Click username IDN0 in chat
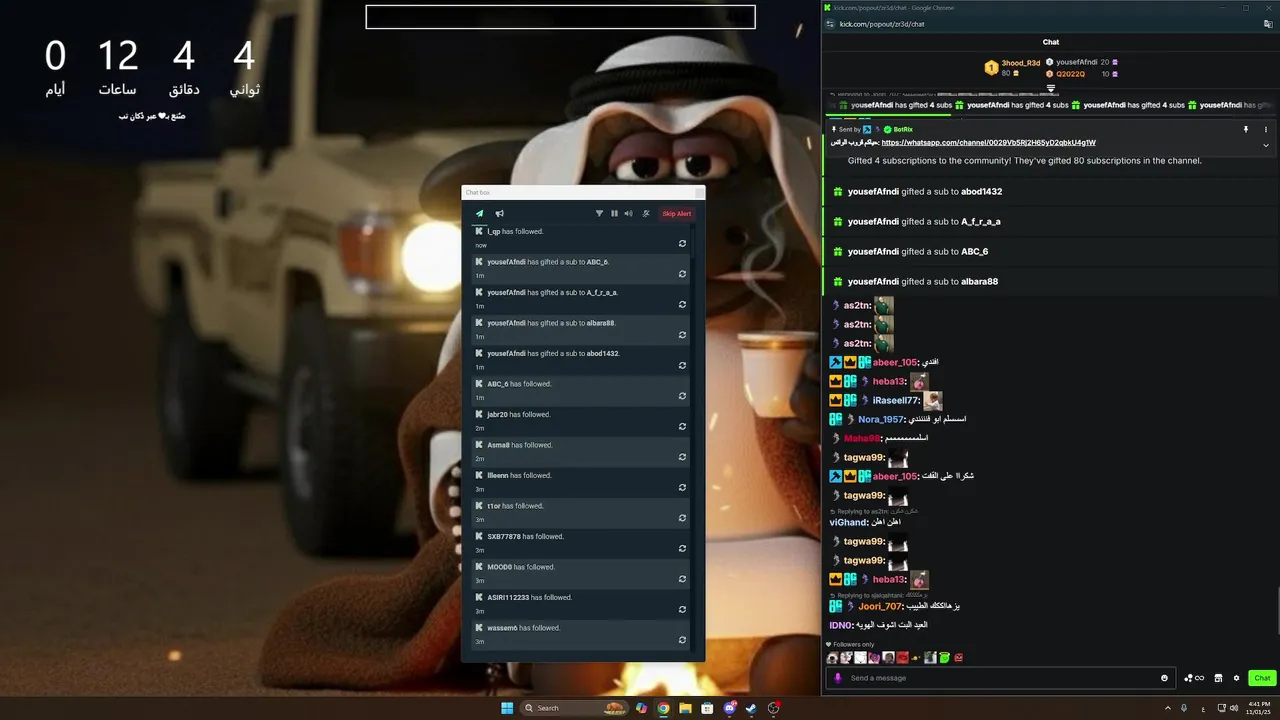Screen dimensions: 1280x720 coord(840,625)
